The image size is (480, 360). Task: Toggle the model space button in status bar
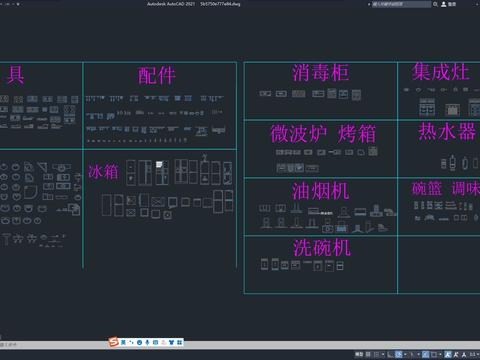click(x=359, y=354)
